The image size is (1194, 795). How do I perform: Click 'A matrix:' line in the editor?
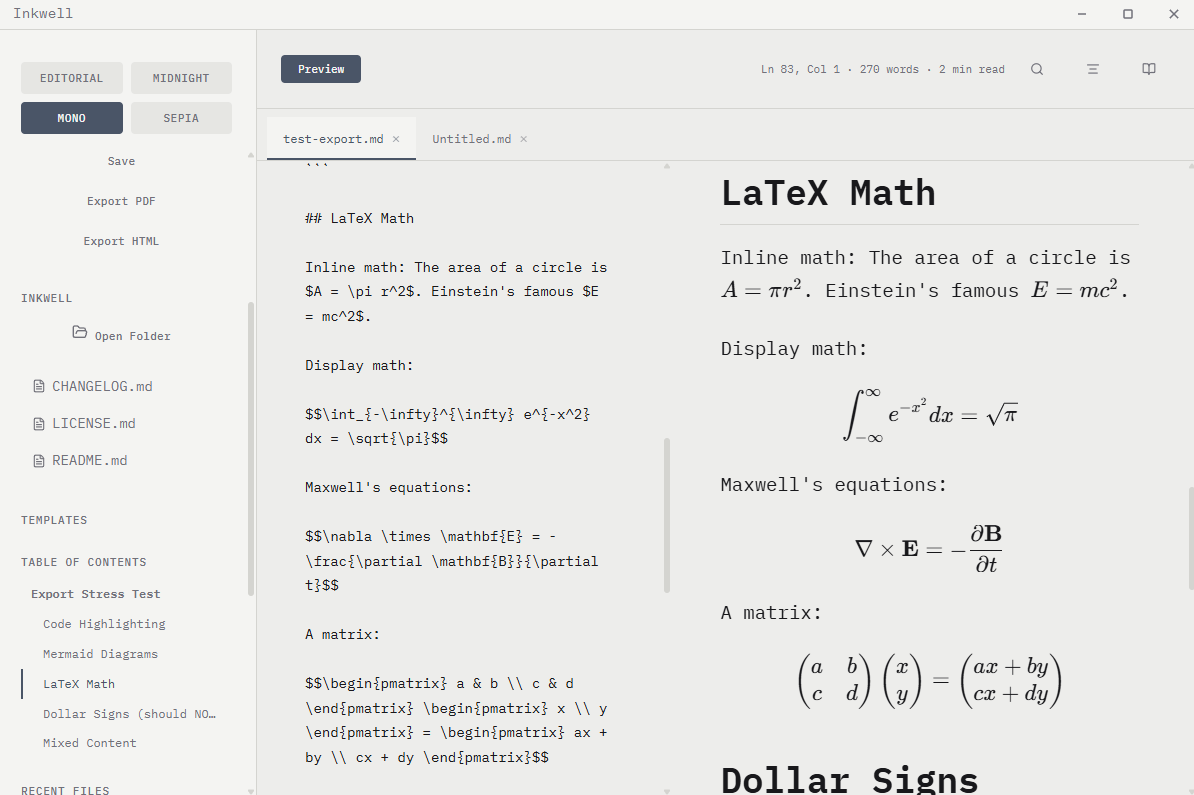click(342, 634)
